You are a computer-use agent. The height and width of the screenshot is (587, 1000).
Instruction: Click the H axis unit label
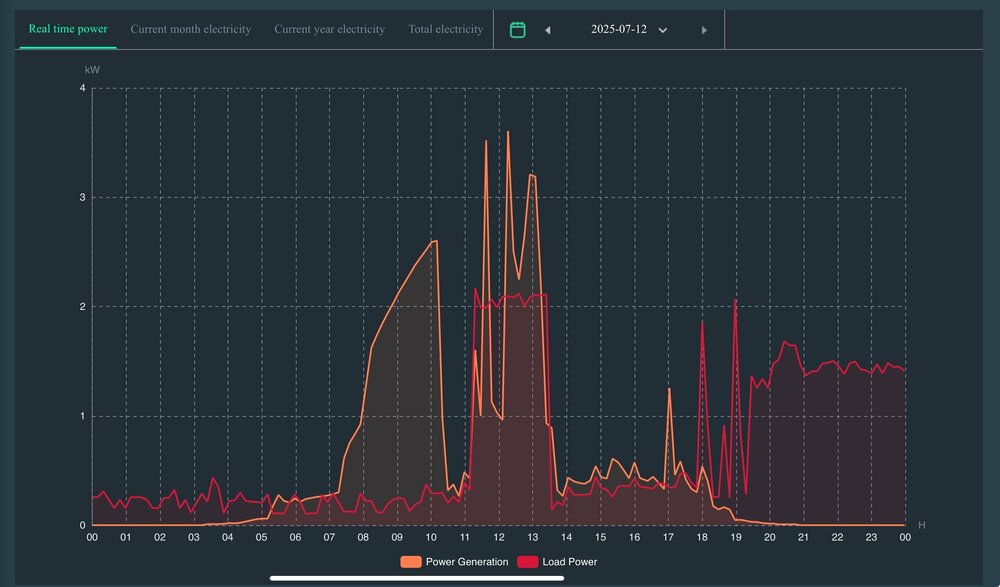coord(922,525)
